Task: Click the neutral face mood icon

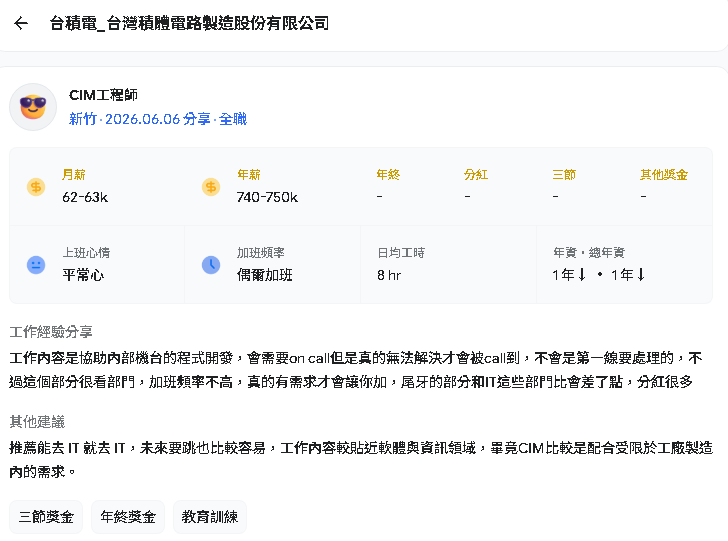Action: click(36, 265)
